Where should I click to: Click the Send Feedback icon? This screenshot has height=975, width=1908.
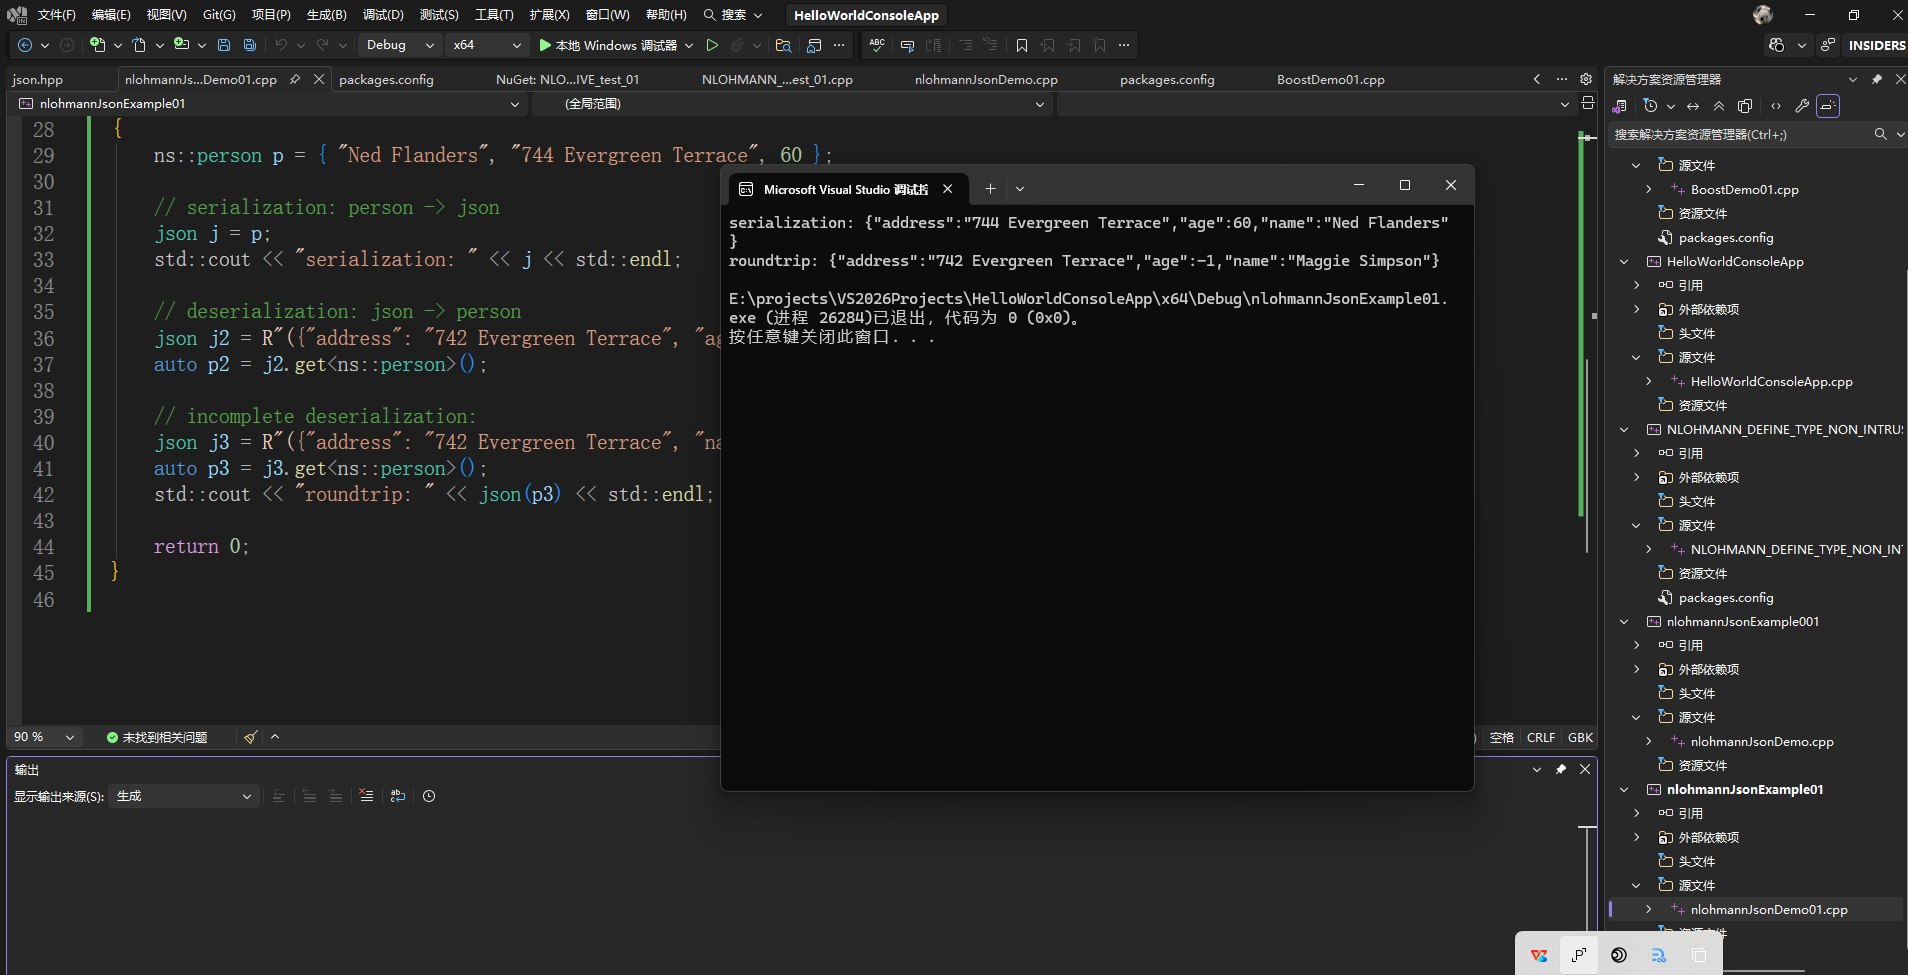(x=1828, y=45)
